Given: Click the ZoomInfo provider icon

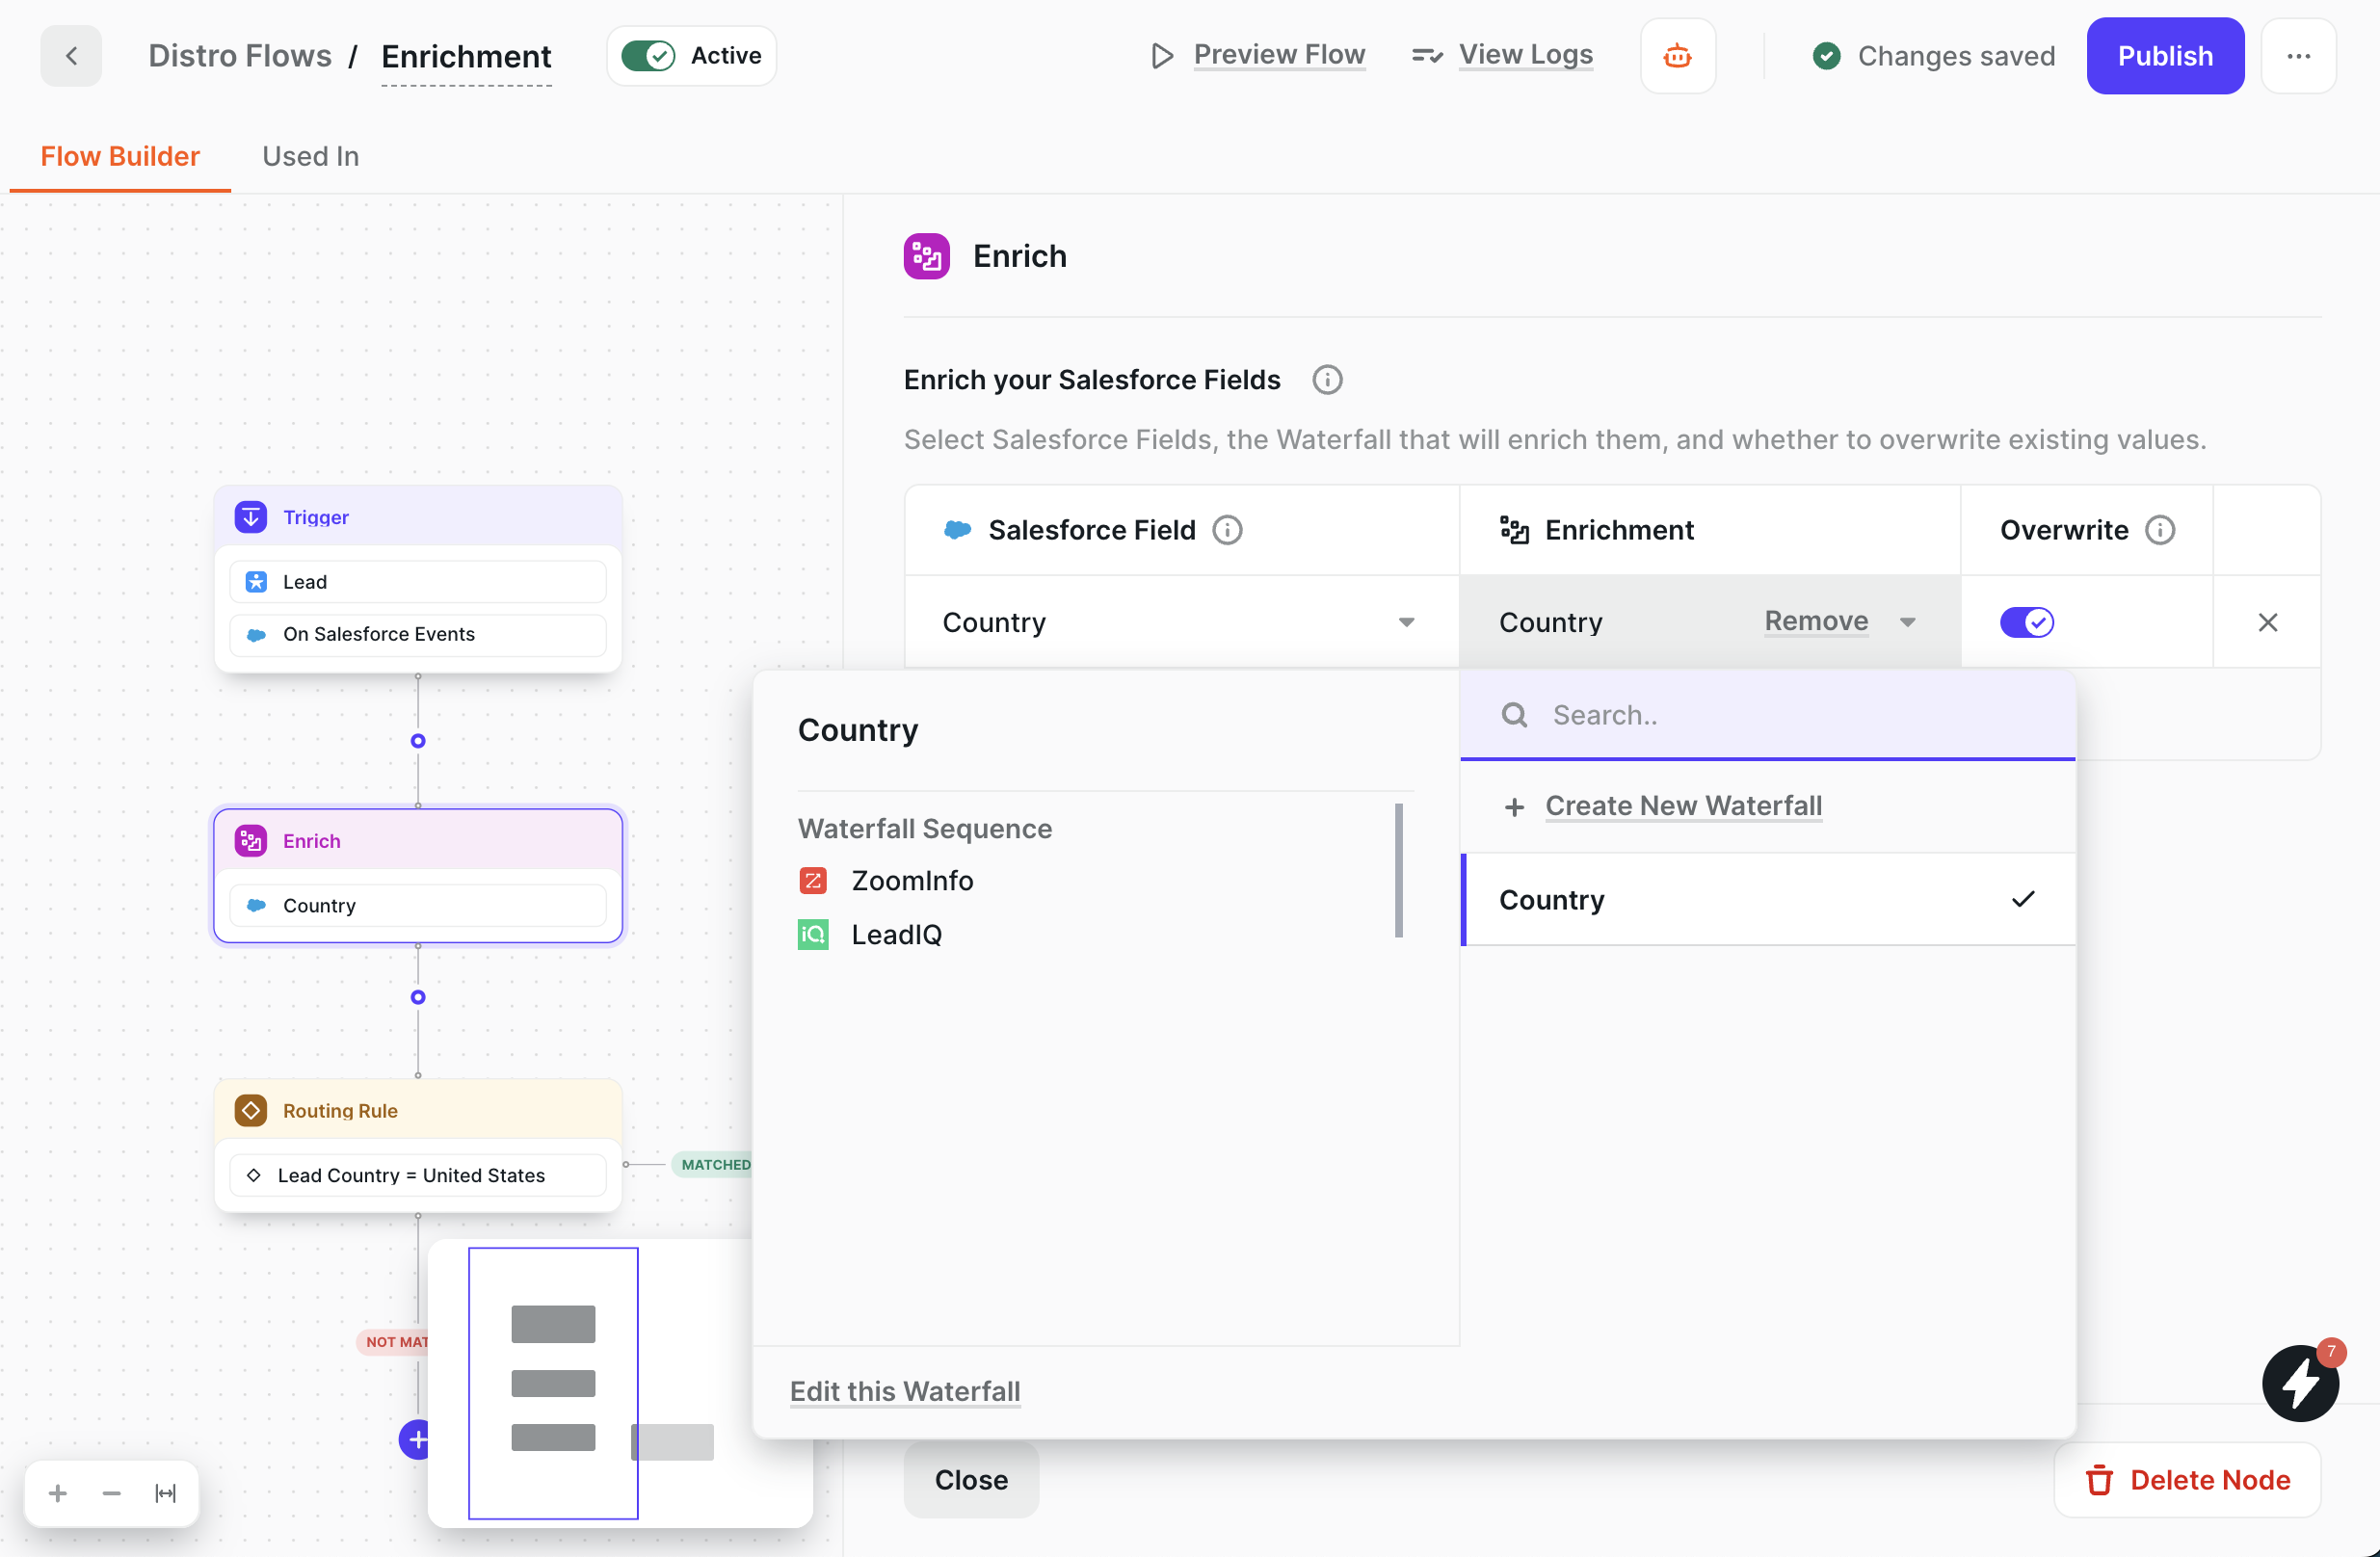Looking at the screenshot, I should pos(812,881).
